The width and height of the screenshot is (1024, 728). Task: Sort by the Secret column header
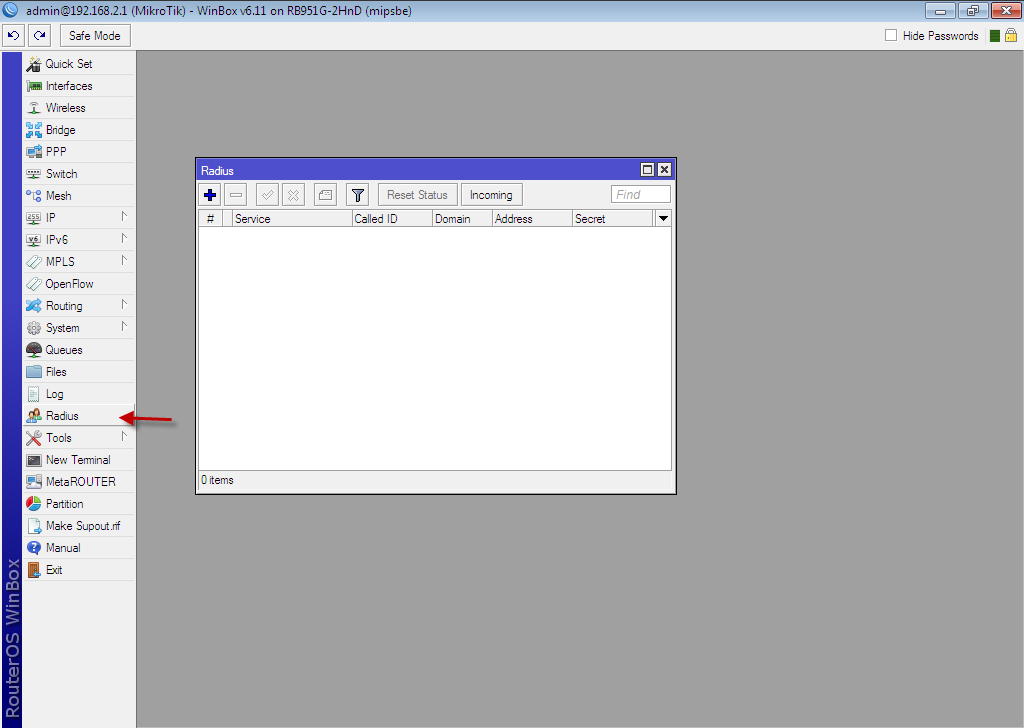[x=613, y=219]
